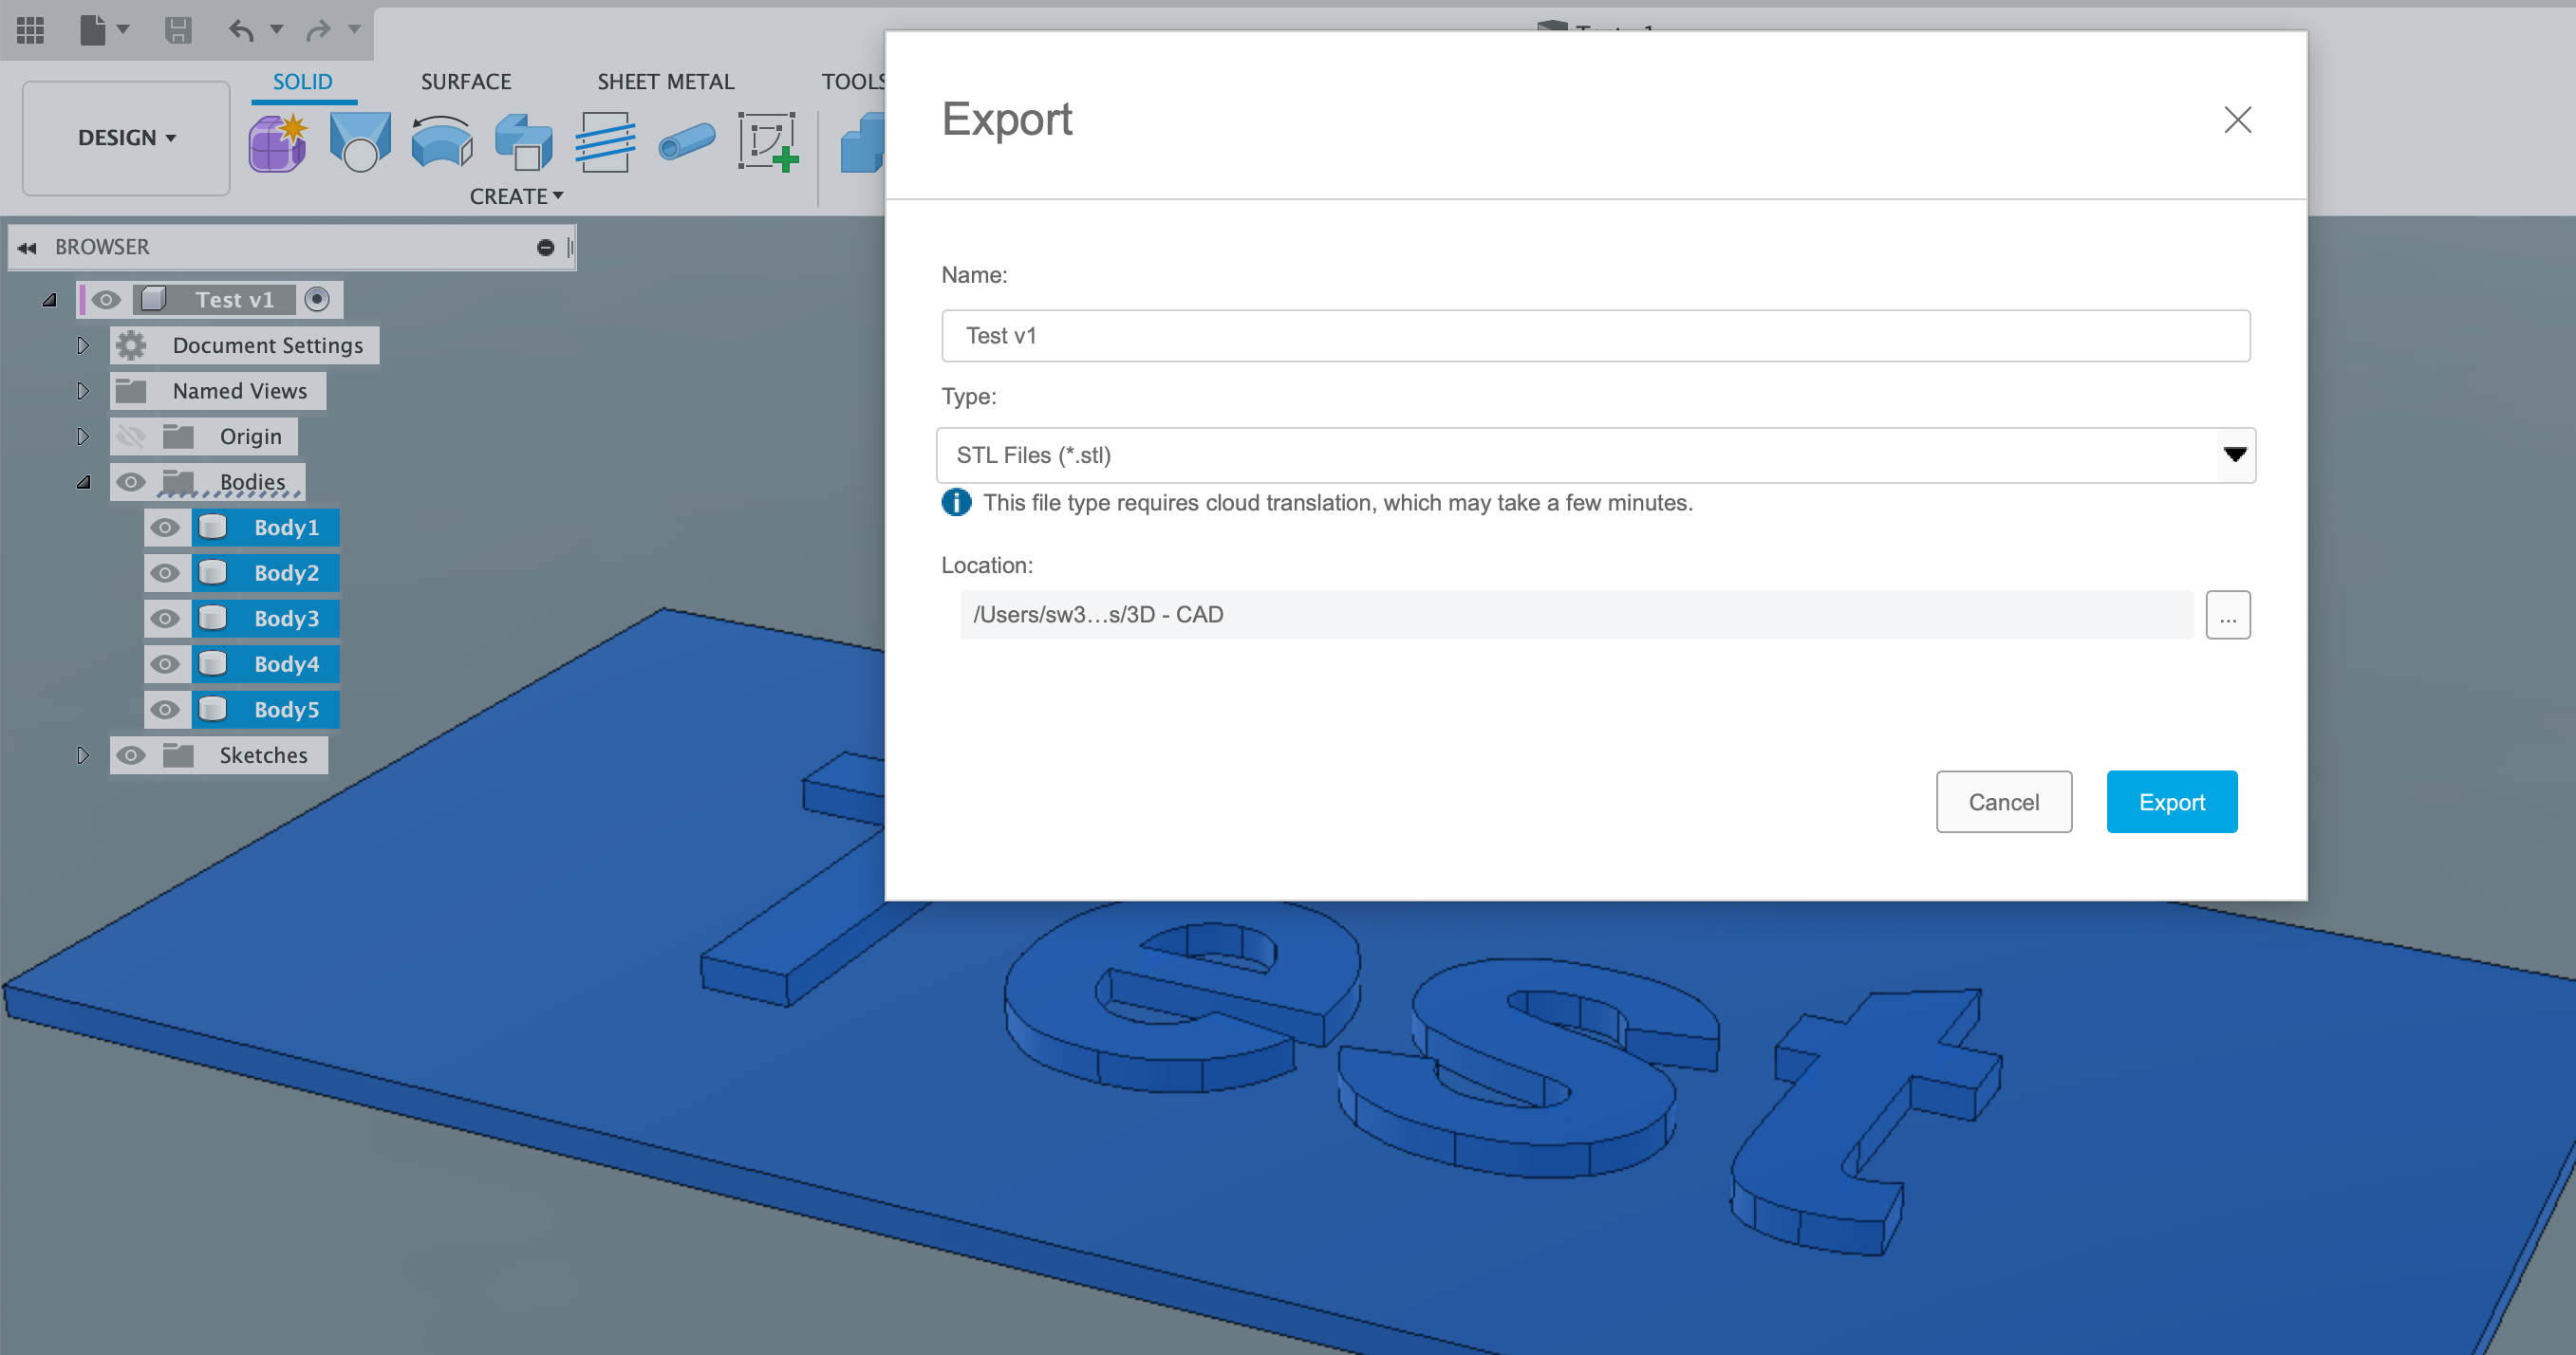The height and width of the screenshot is (1355, 2576).
Task: Show the hidden Origin folder
Action: point(131,436)
